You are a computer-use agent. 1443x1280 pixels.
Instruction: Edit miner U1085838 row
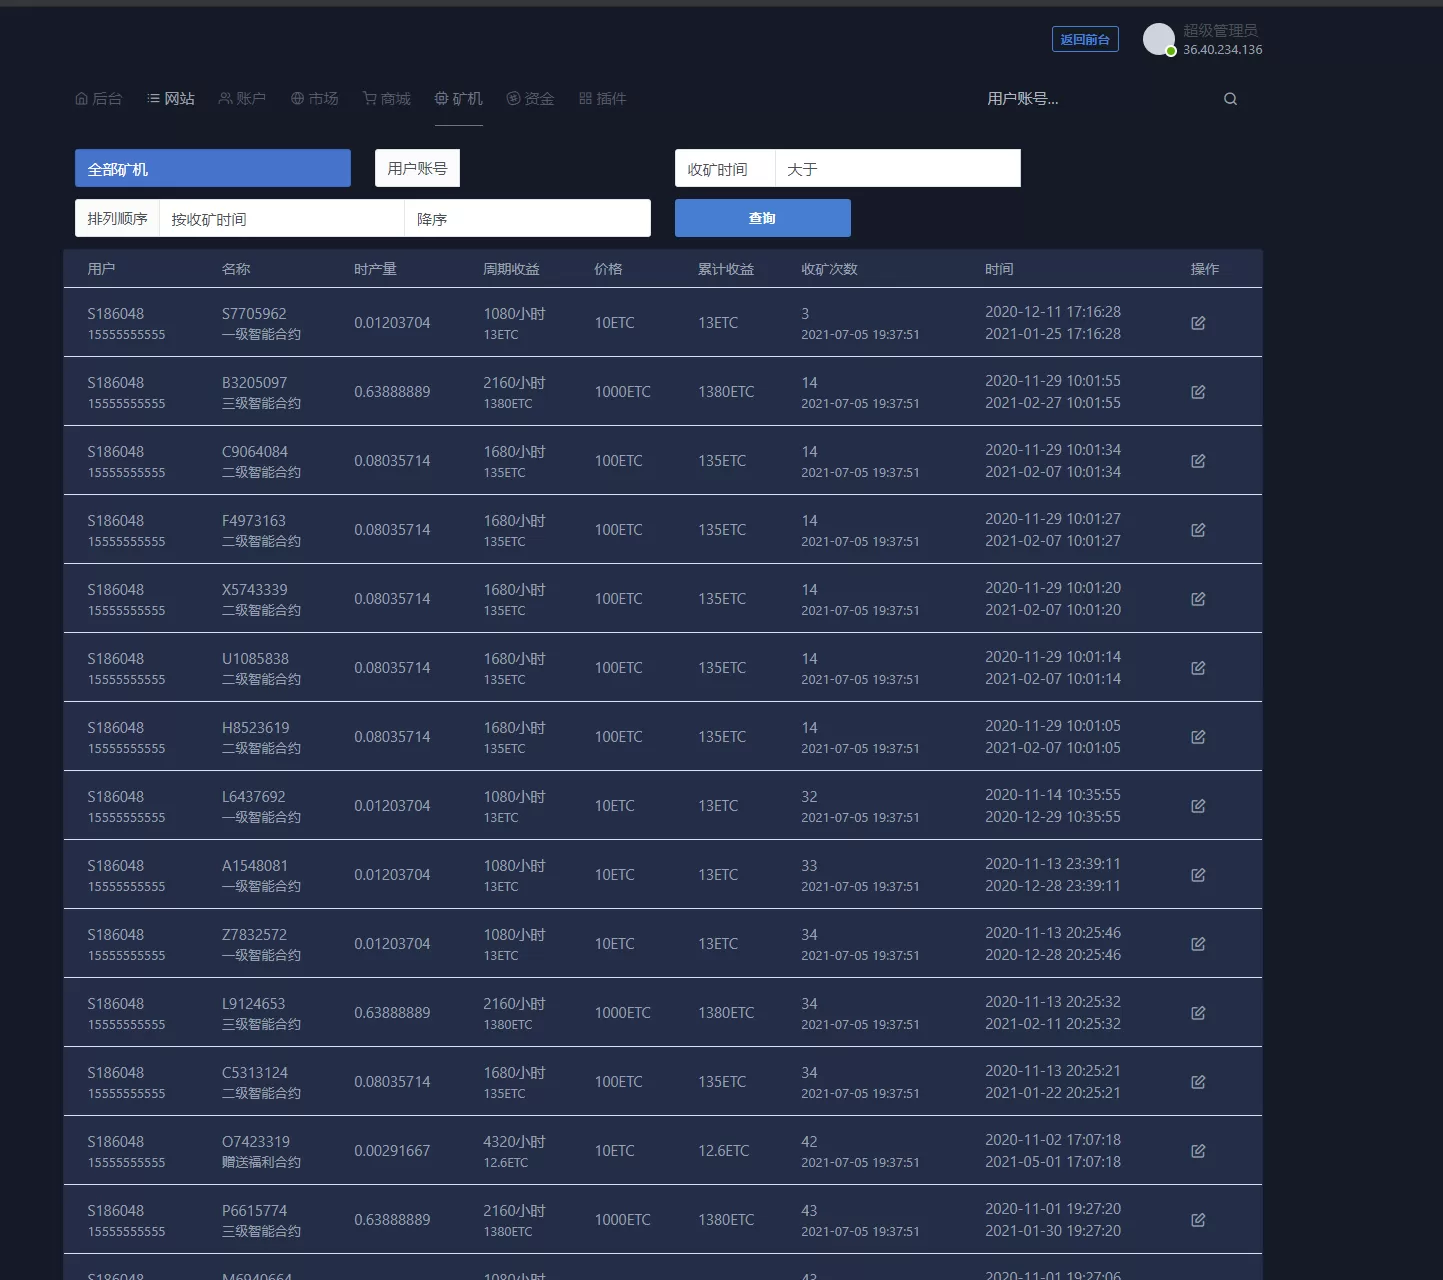[x=1198, y=668]
